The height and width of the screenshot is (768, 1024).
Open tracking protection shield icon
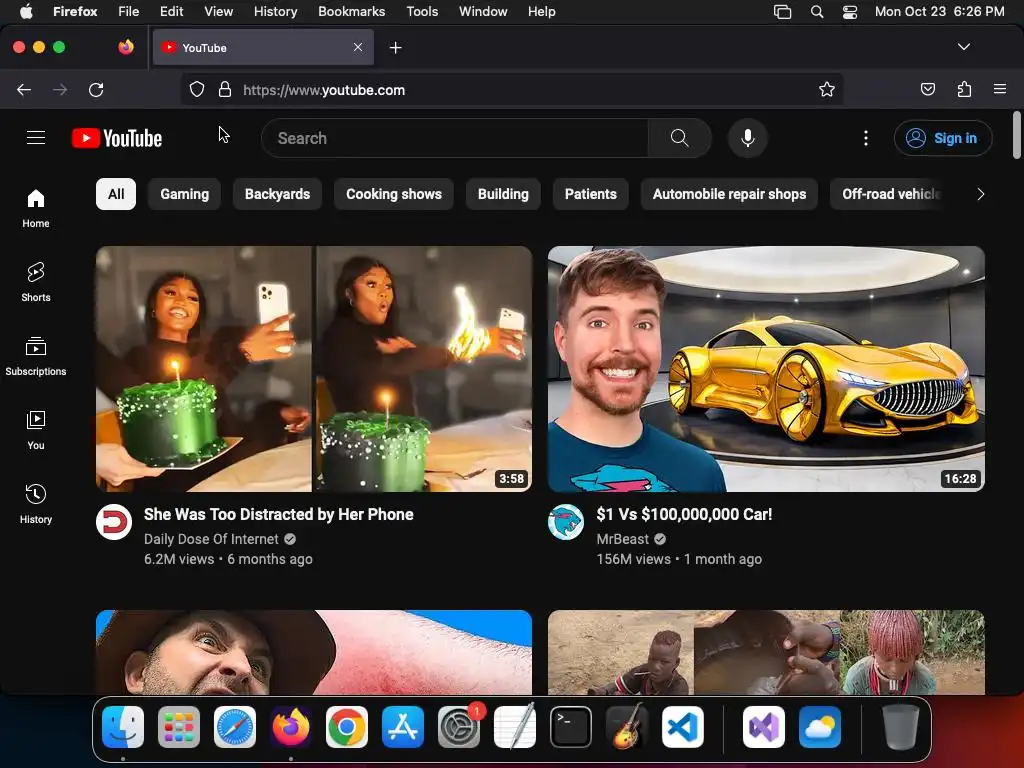[x=197, y=89]
